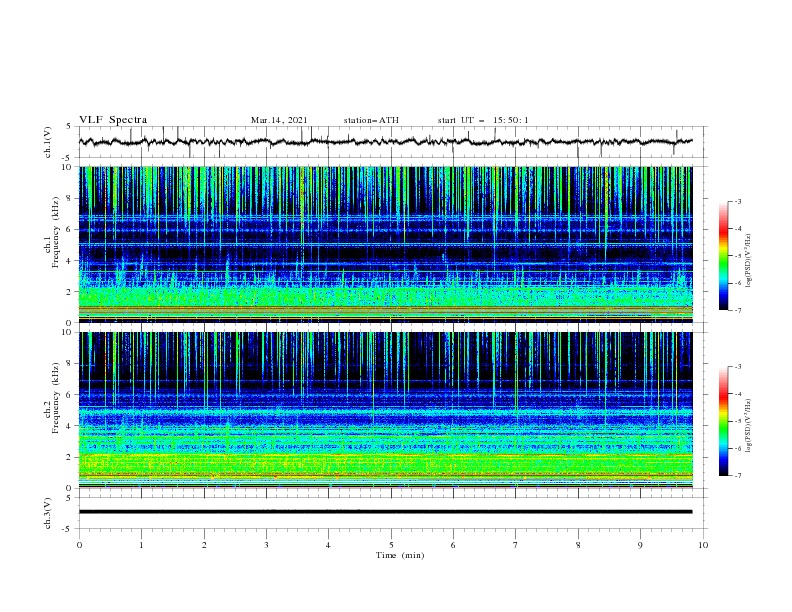This screenshot has width=792, height=612.
Task: Click the ch.1 spectrogram color scale bar
Action: click(723, 256)
